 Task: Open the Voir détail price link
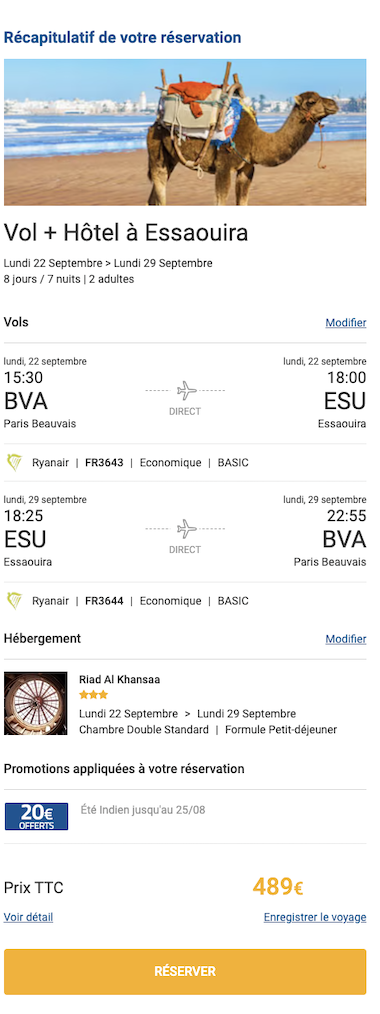click(x=28, y=917)
